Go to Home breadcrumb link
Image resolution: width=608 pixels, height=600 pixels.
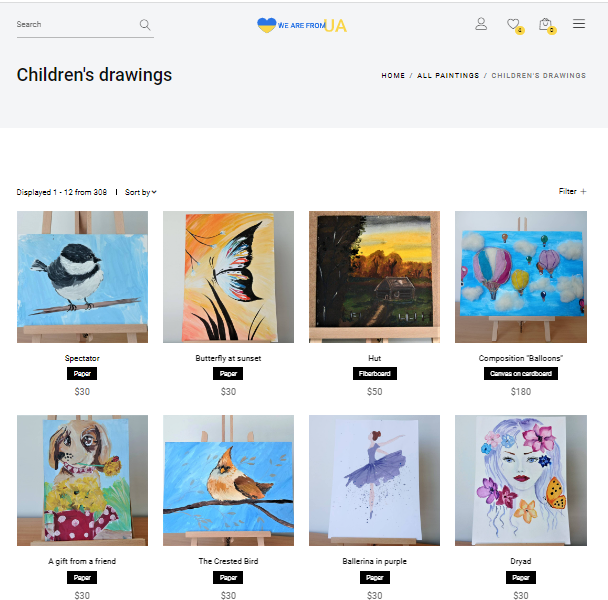393,76
